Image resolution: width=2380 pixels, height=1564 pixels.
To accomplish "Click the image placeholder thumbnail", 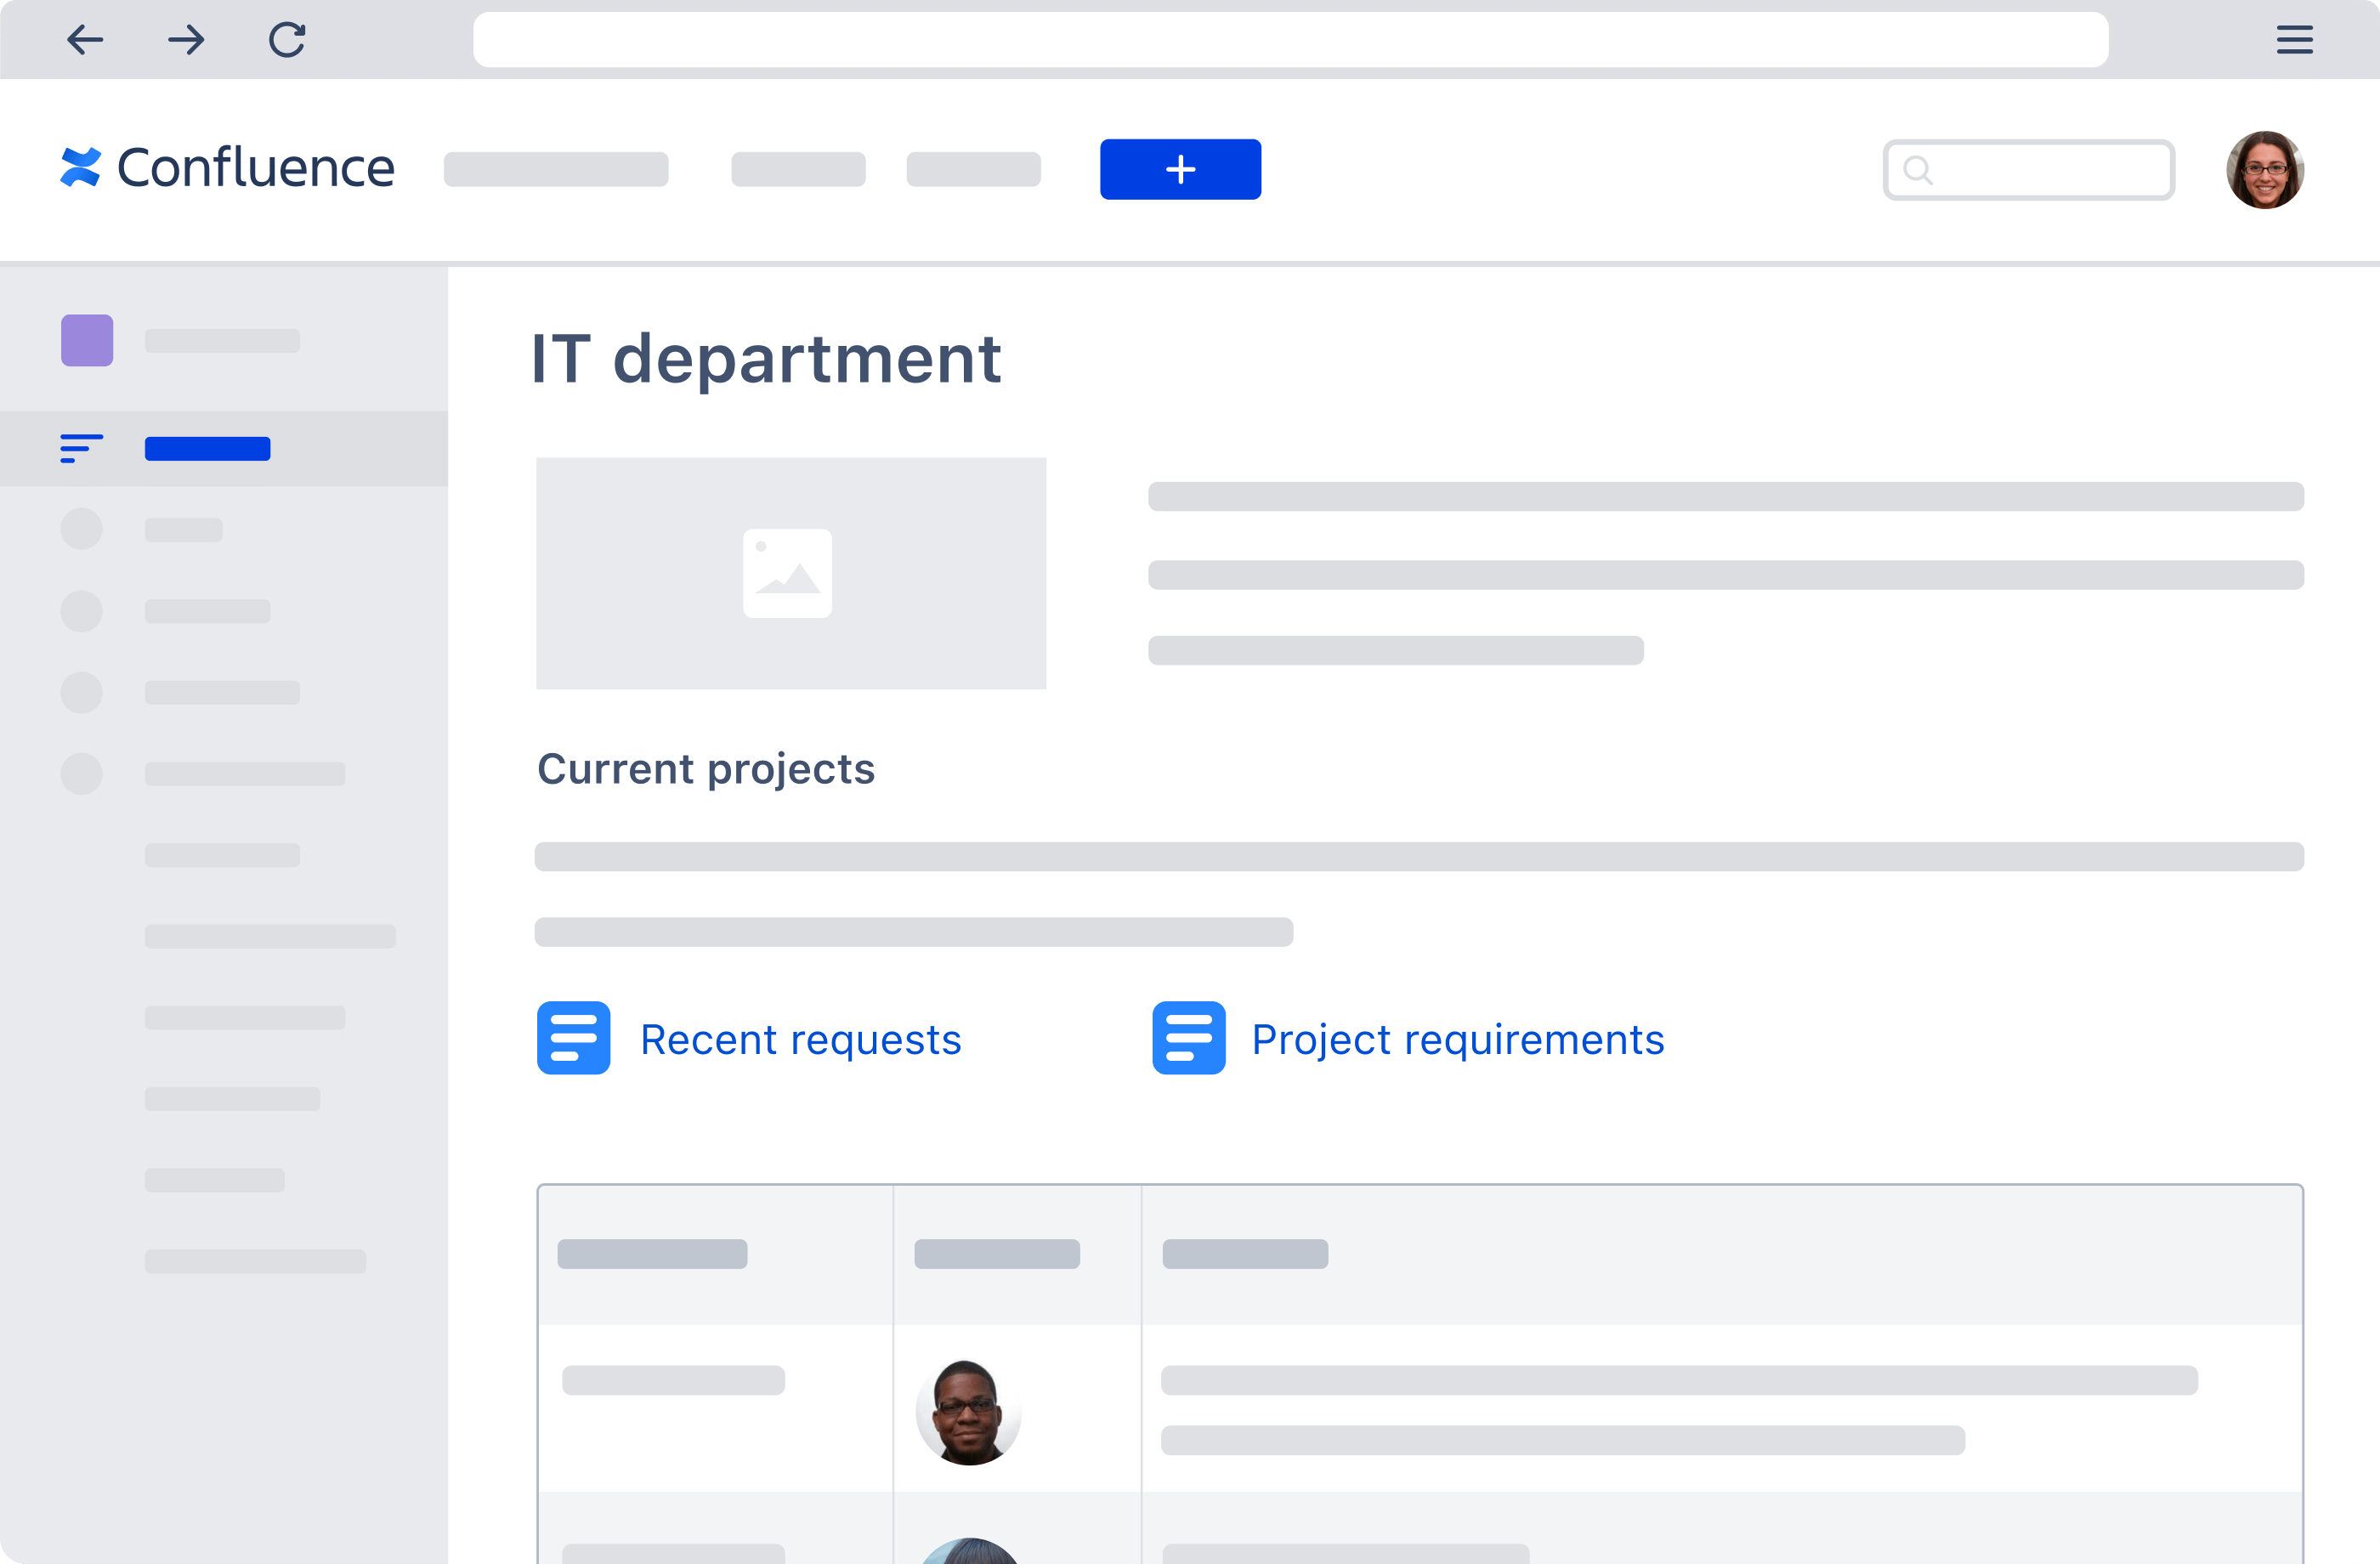I will [x=790, y=573].
